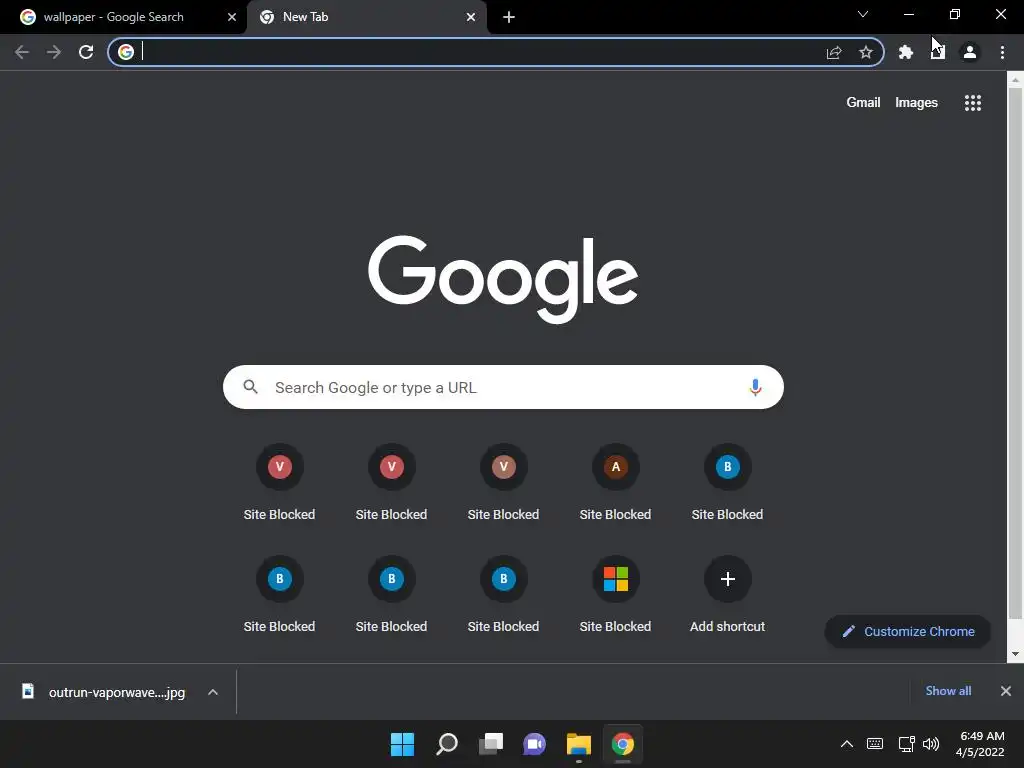Open Chat app on taskbar
The image size is (1024, 768).
pos(534,744)
